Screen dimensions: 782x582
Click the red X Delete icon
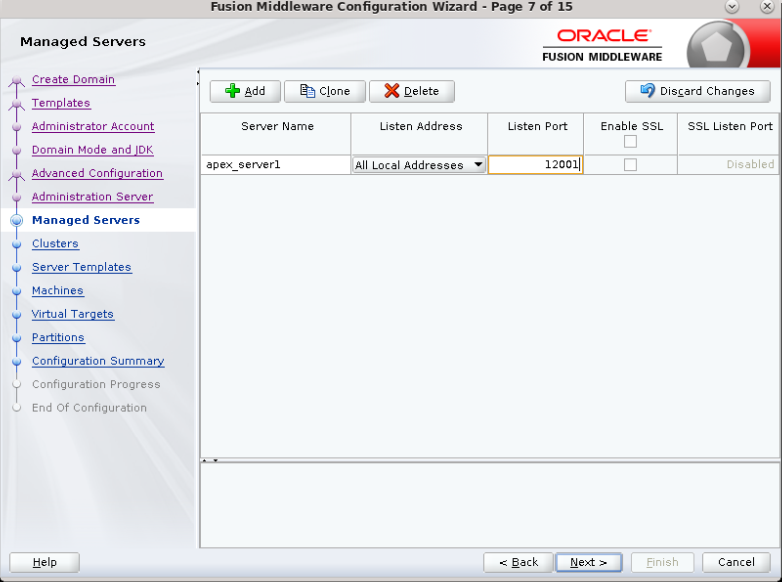(392, 91)
